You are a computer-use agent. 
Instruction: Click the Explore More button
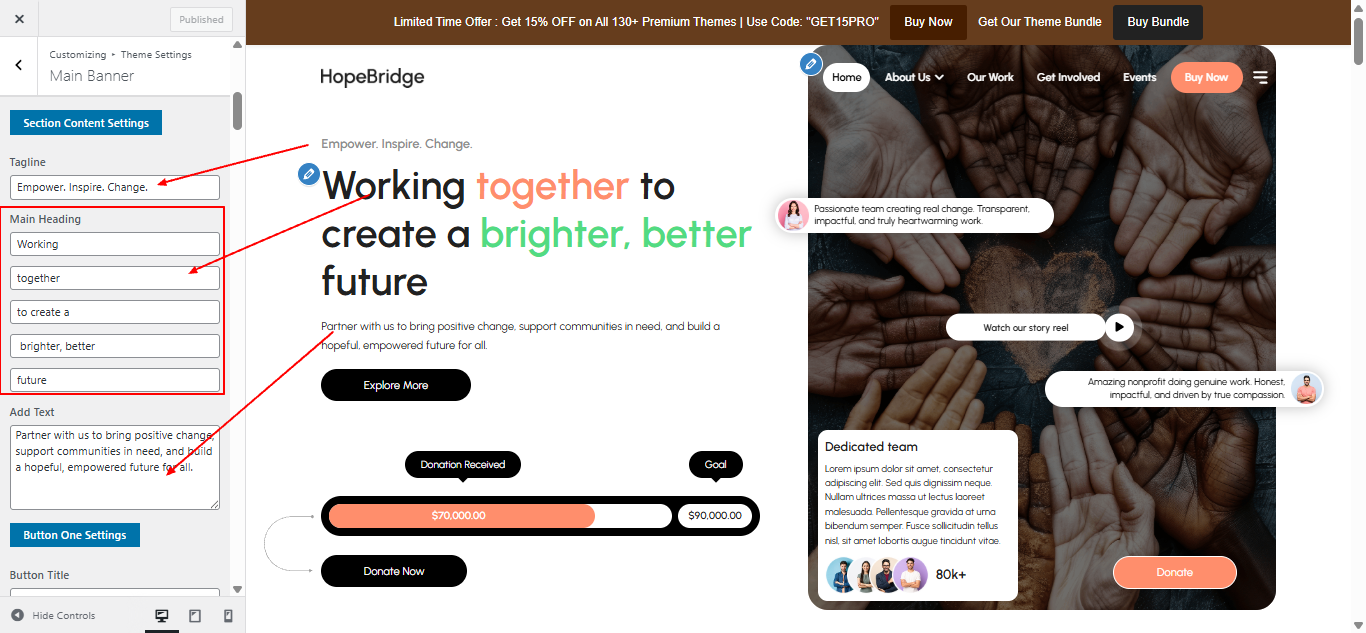pos(396,385)
